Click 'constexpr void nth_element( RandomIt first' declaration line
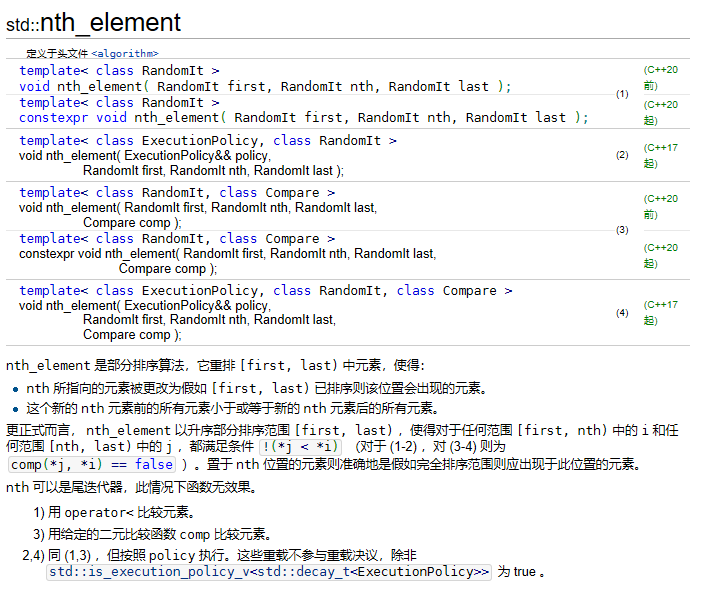 pos(304,118)
